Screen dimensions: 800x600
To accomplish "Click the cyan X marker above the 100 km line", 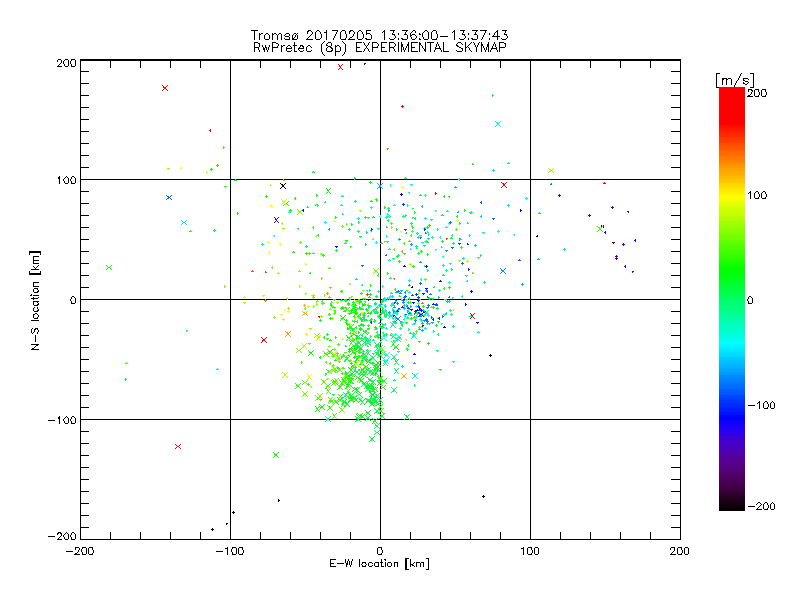I will coord(498,124).
